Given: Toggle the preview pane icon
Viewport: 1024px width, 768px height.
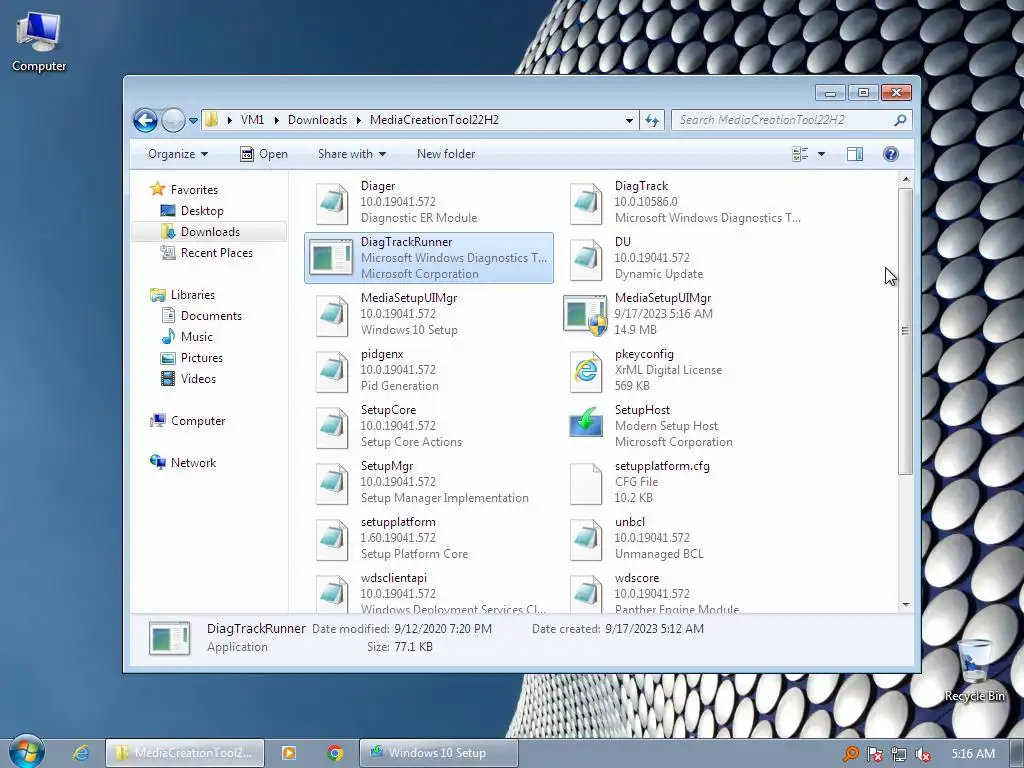Looking at the screenshot, I should [854, 154].
